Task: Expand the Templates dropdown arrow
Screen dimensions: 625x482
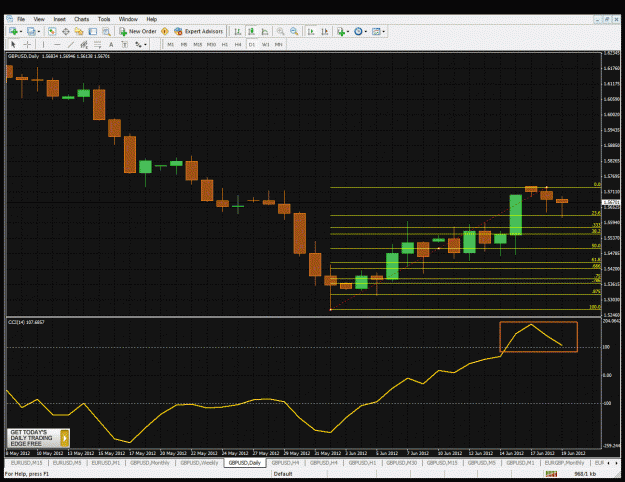Action: pos(383,31)
